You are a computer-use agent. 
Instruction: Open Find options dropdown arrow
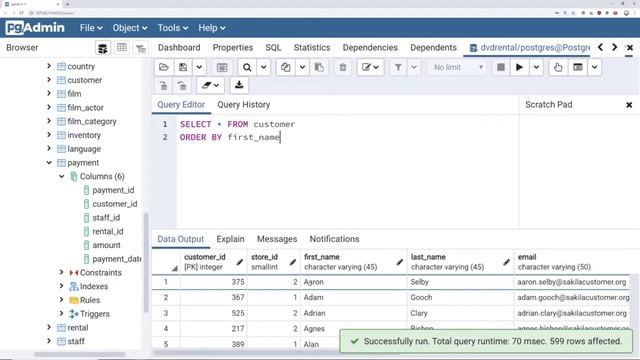pyautogui.click(x=264, y=67)
